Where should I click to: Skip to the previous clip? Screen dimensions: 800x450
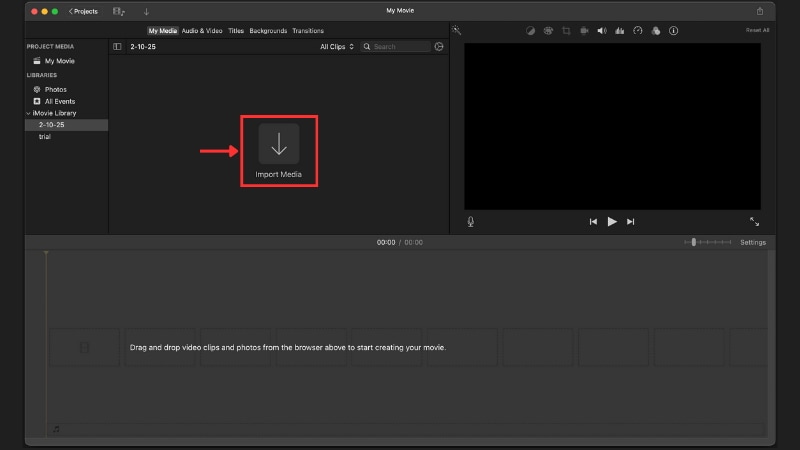593,221
